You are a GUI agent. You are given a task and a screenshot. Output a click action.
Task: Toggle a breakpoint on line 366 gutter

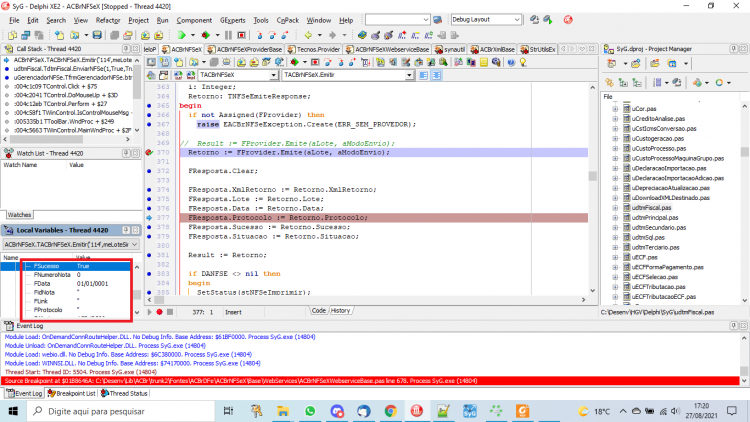tap(149, 115)
